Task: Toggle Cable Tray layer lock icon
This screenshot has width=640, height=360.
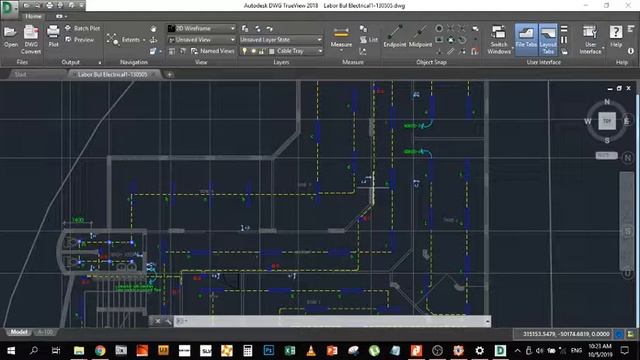Action: pos(262,51)
